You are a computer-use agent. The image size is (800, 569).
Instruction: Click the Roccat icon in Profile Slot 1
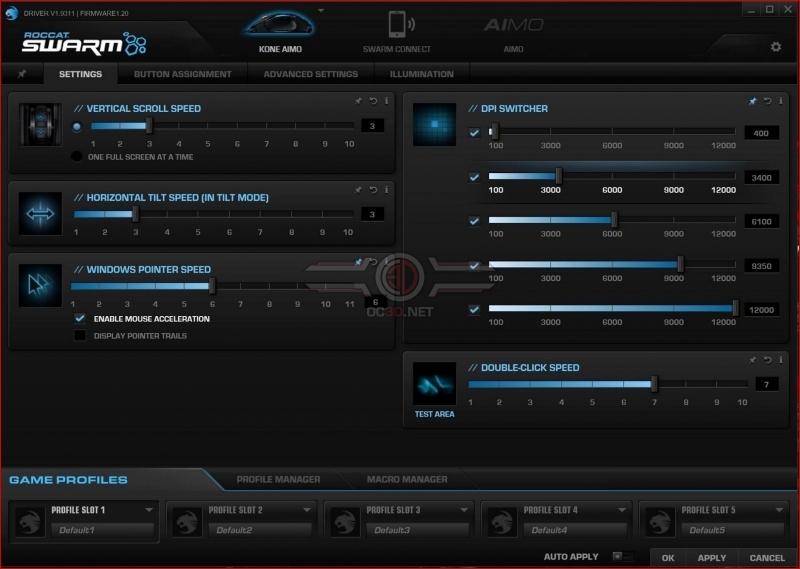[30, 522]
